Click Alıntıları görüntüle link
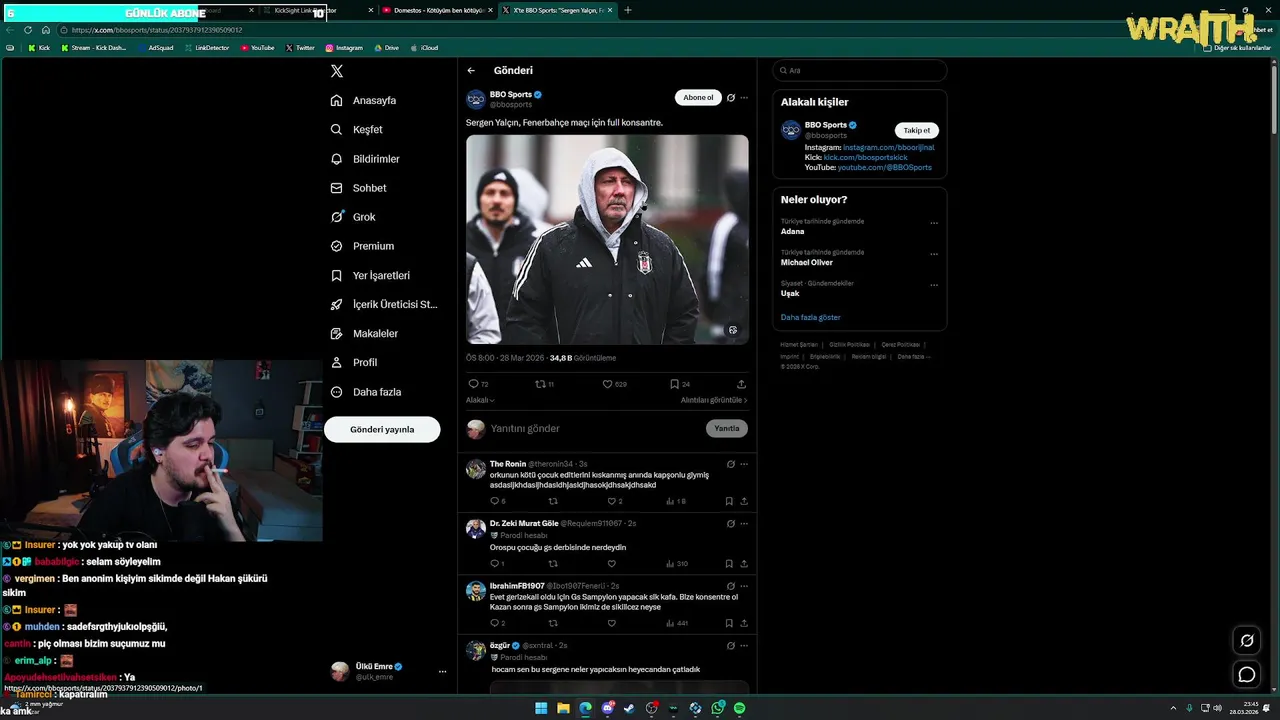The width and height of the screenshot is (1280, 720). click(714, 400)
